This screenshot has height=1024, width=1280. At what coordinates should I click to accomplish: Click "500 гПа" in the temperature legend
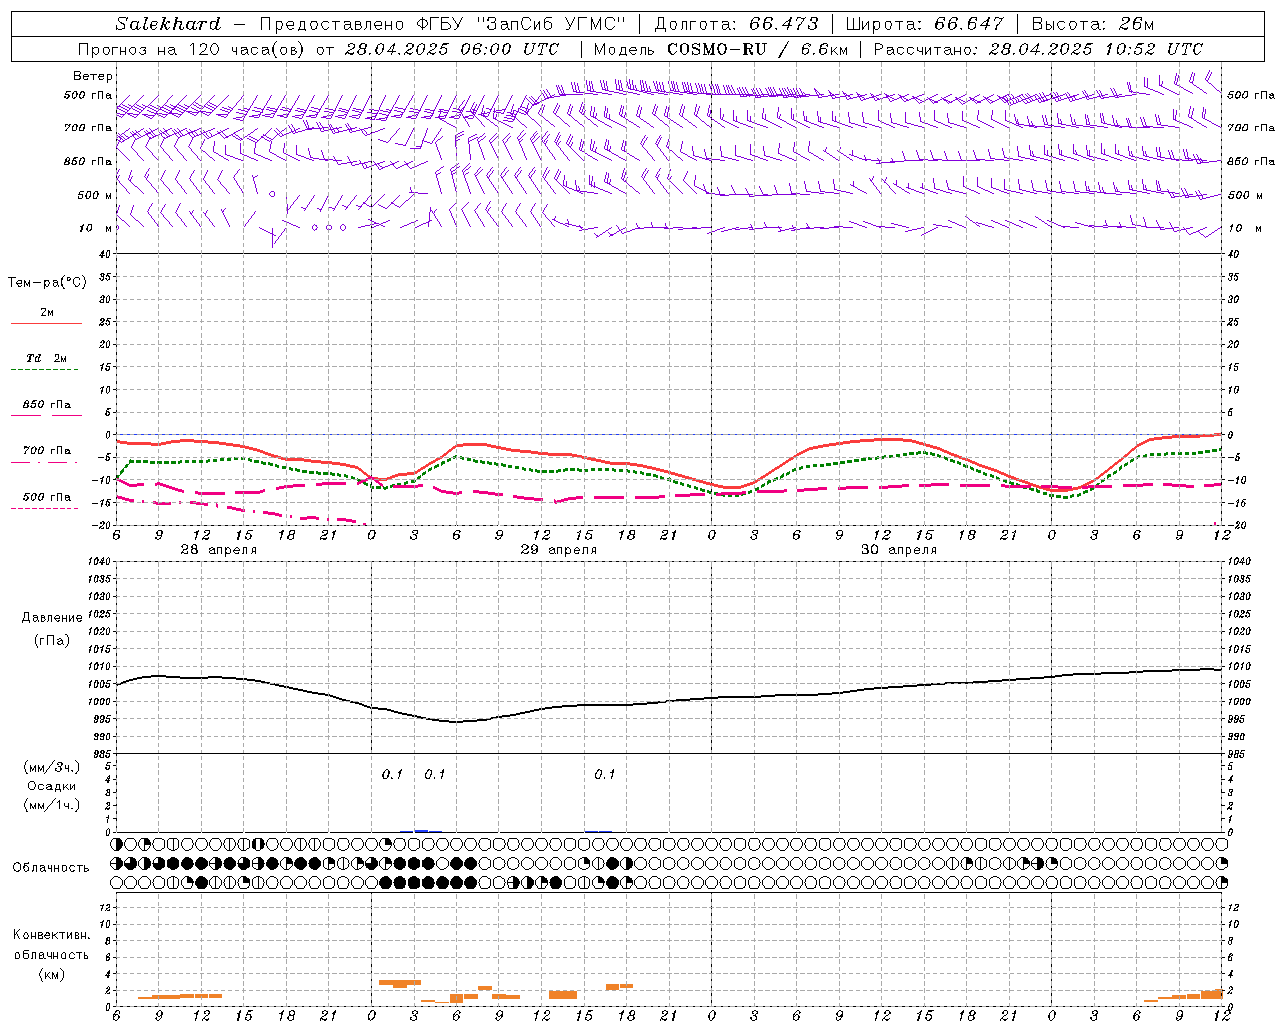[x=47, y=497]
